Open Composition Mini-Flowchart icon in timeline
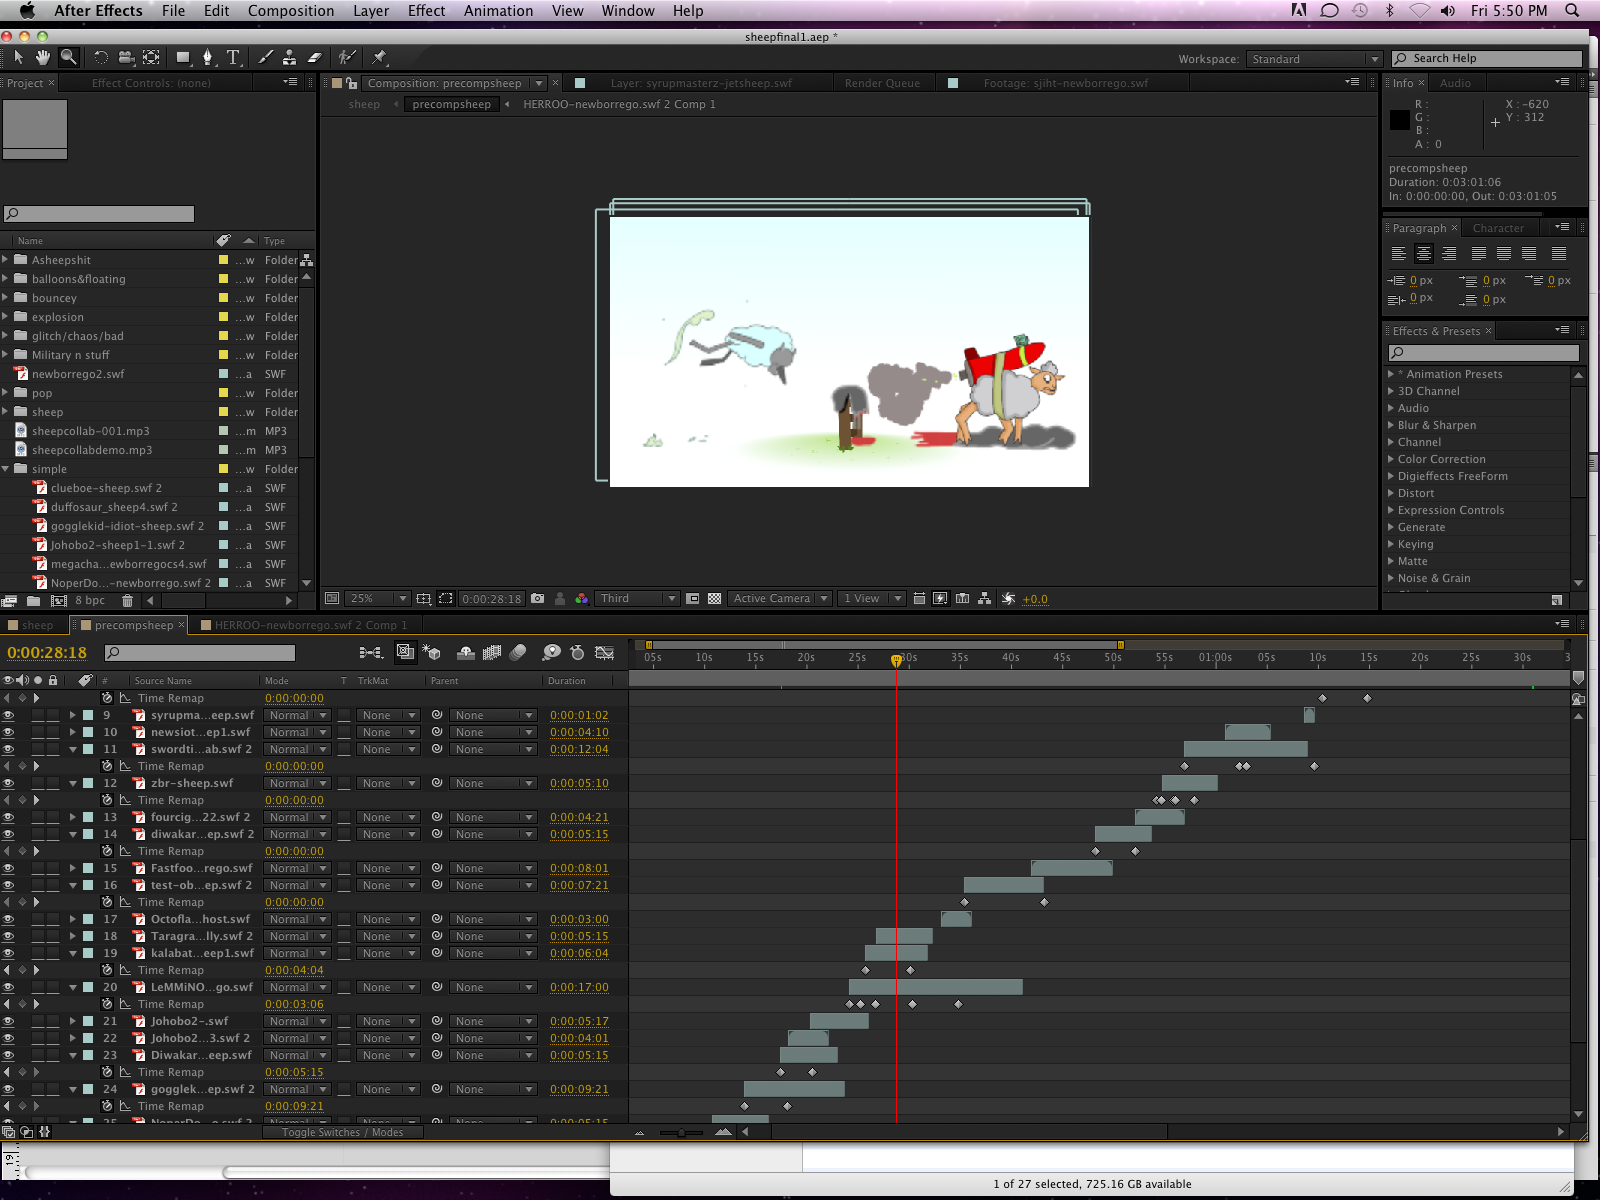 tap(371, 653)
